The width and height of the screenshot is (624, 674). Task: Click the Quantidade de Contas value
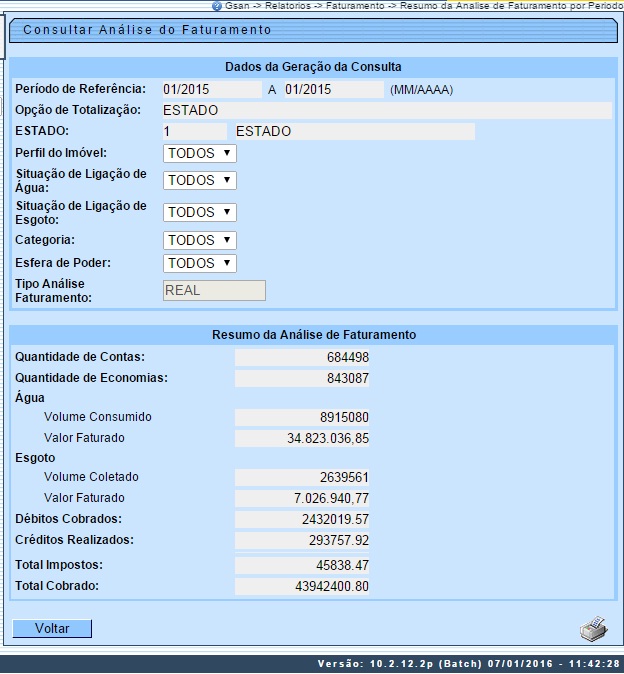pos(302,357)
